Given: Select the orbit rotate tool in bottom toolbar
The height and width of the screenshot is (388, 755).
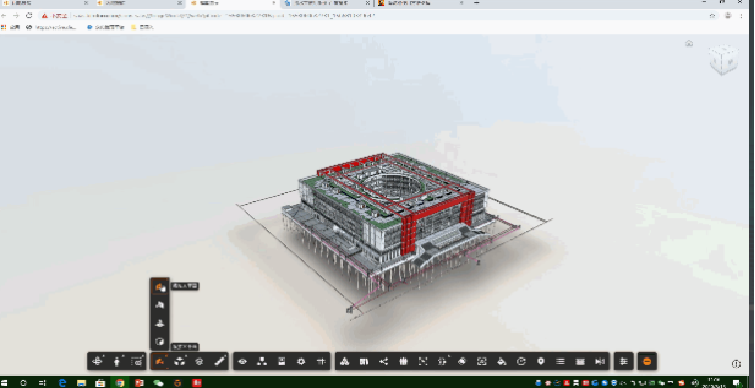Looking at the screenshot, I should (x=98, y=361).
